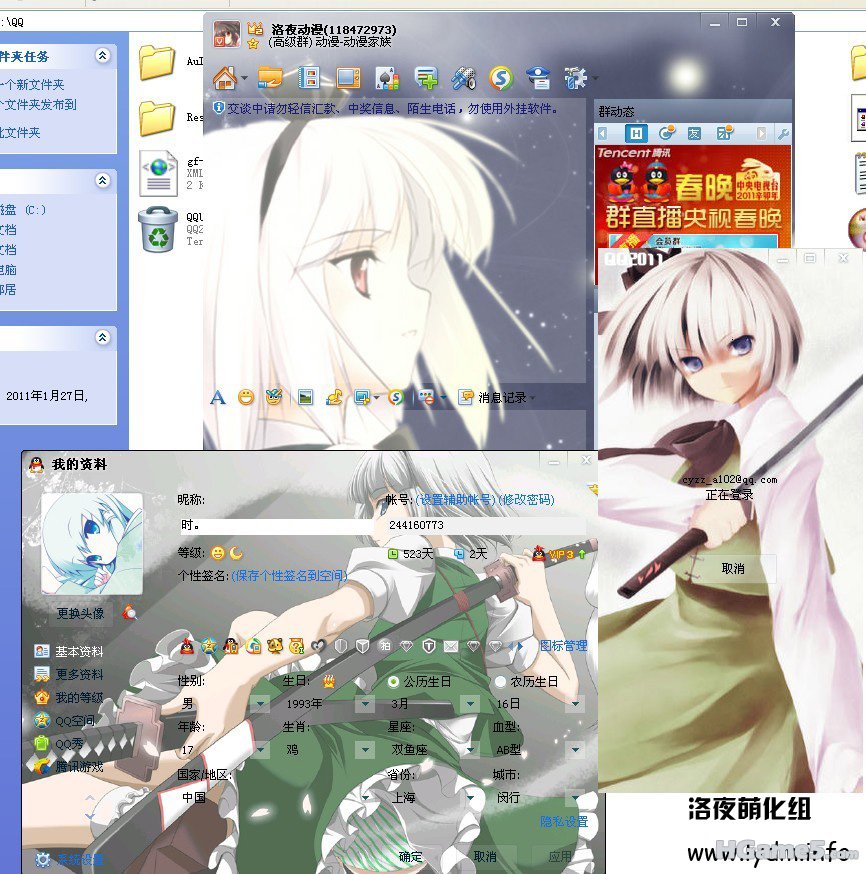Switch to 基本资料 section
This screenshot has width=866, height=874.
69,651
